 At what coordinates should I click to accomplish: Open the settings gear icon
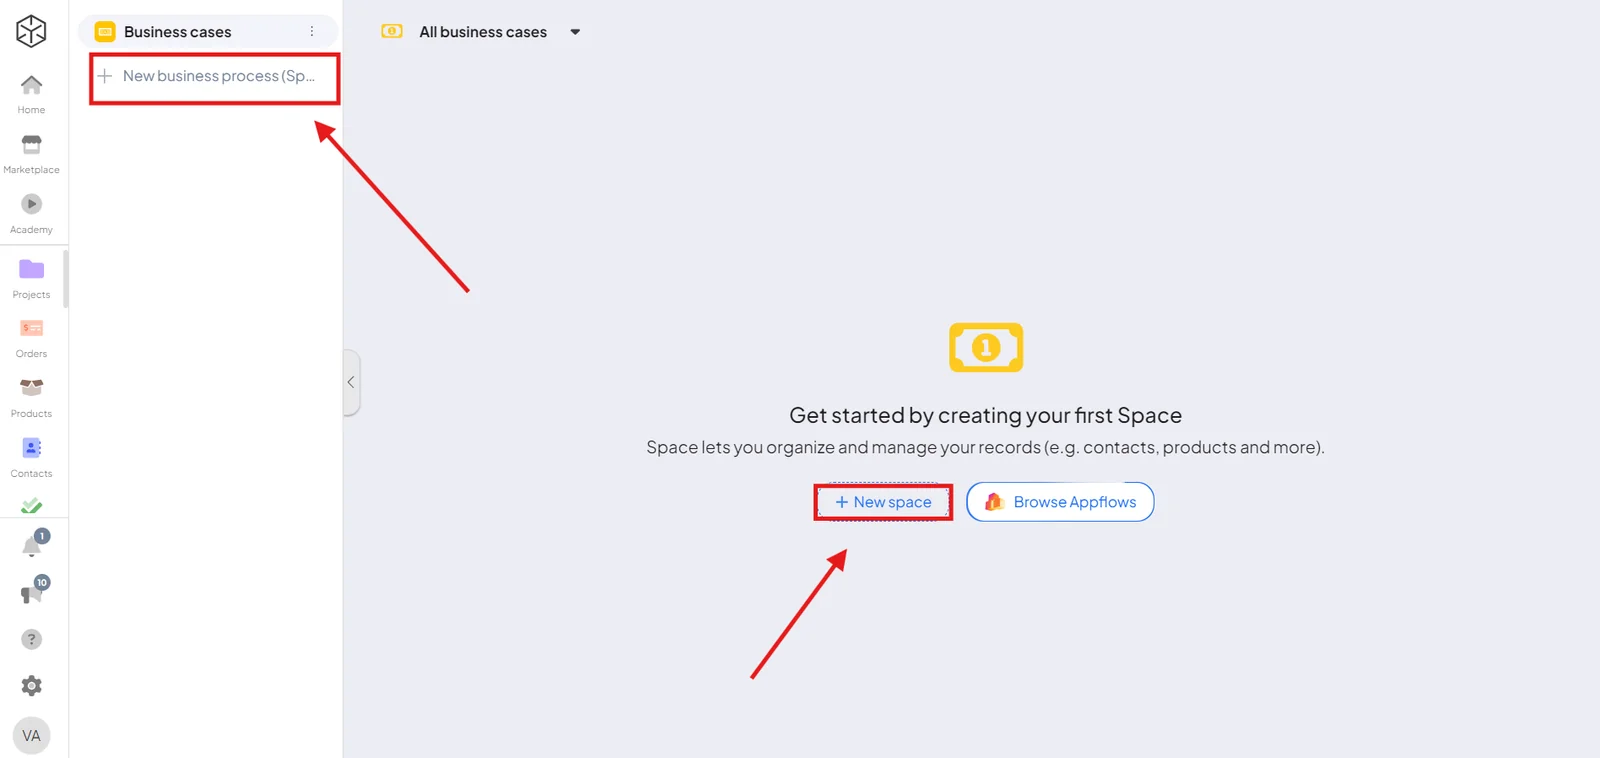tap(31, 686)
